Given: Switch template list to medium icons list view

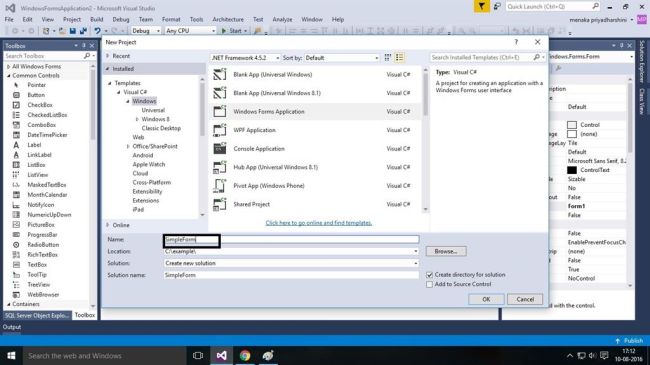Looking at the screenshot, I should (x=399, y=58).
